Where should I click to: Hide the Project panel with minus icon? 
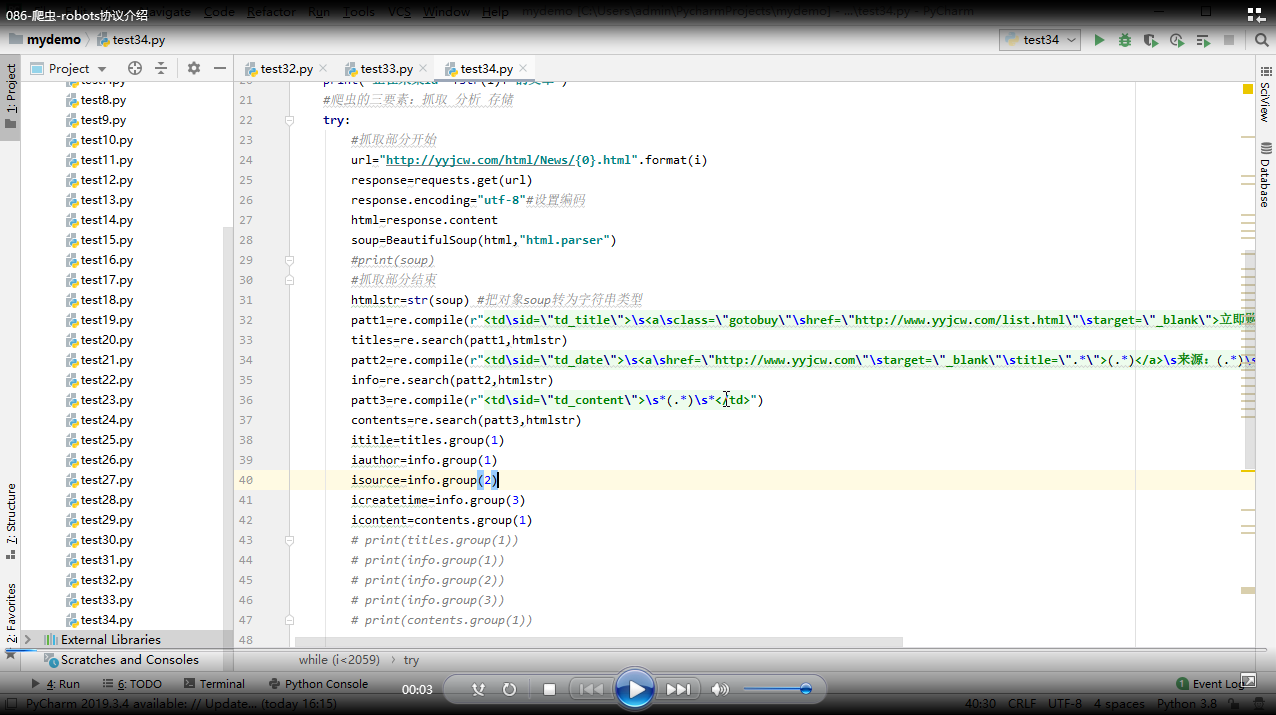coord(220,68)
